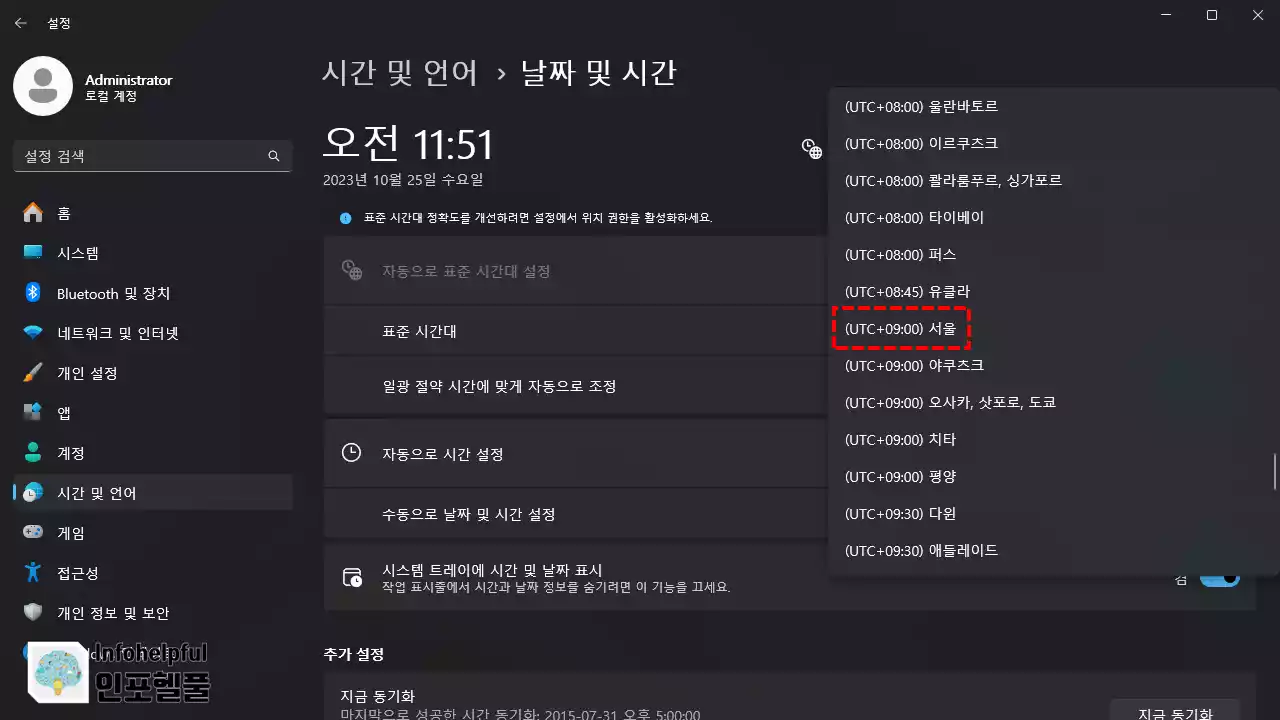Open 앱 settings icon

tap(33, 413)
